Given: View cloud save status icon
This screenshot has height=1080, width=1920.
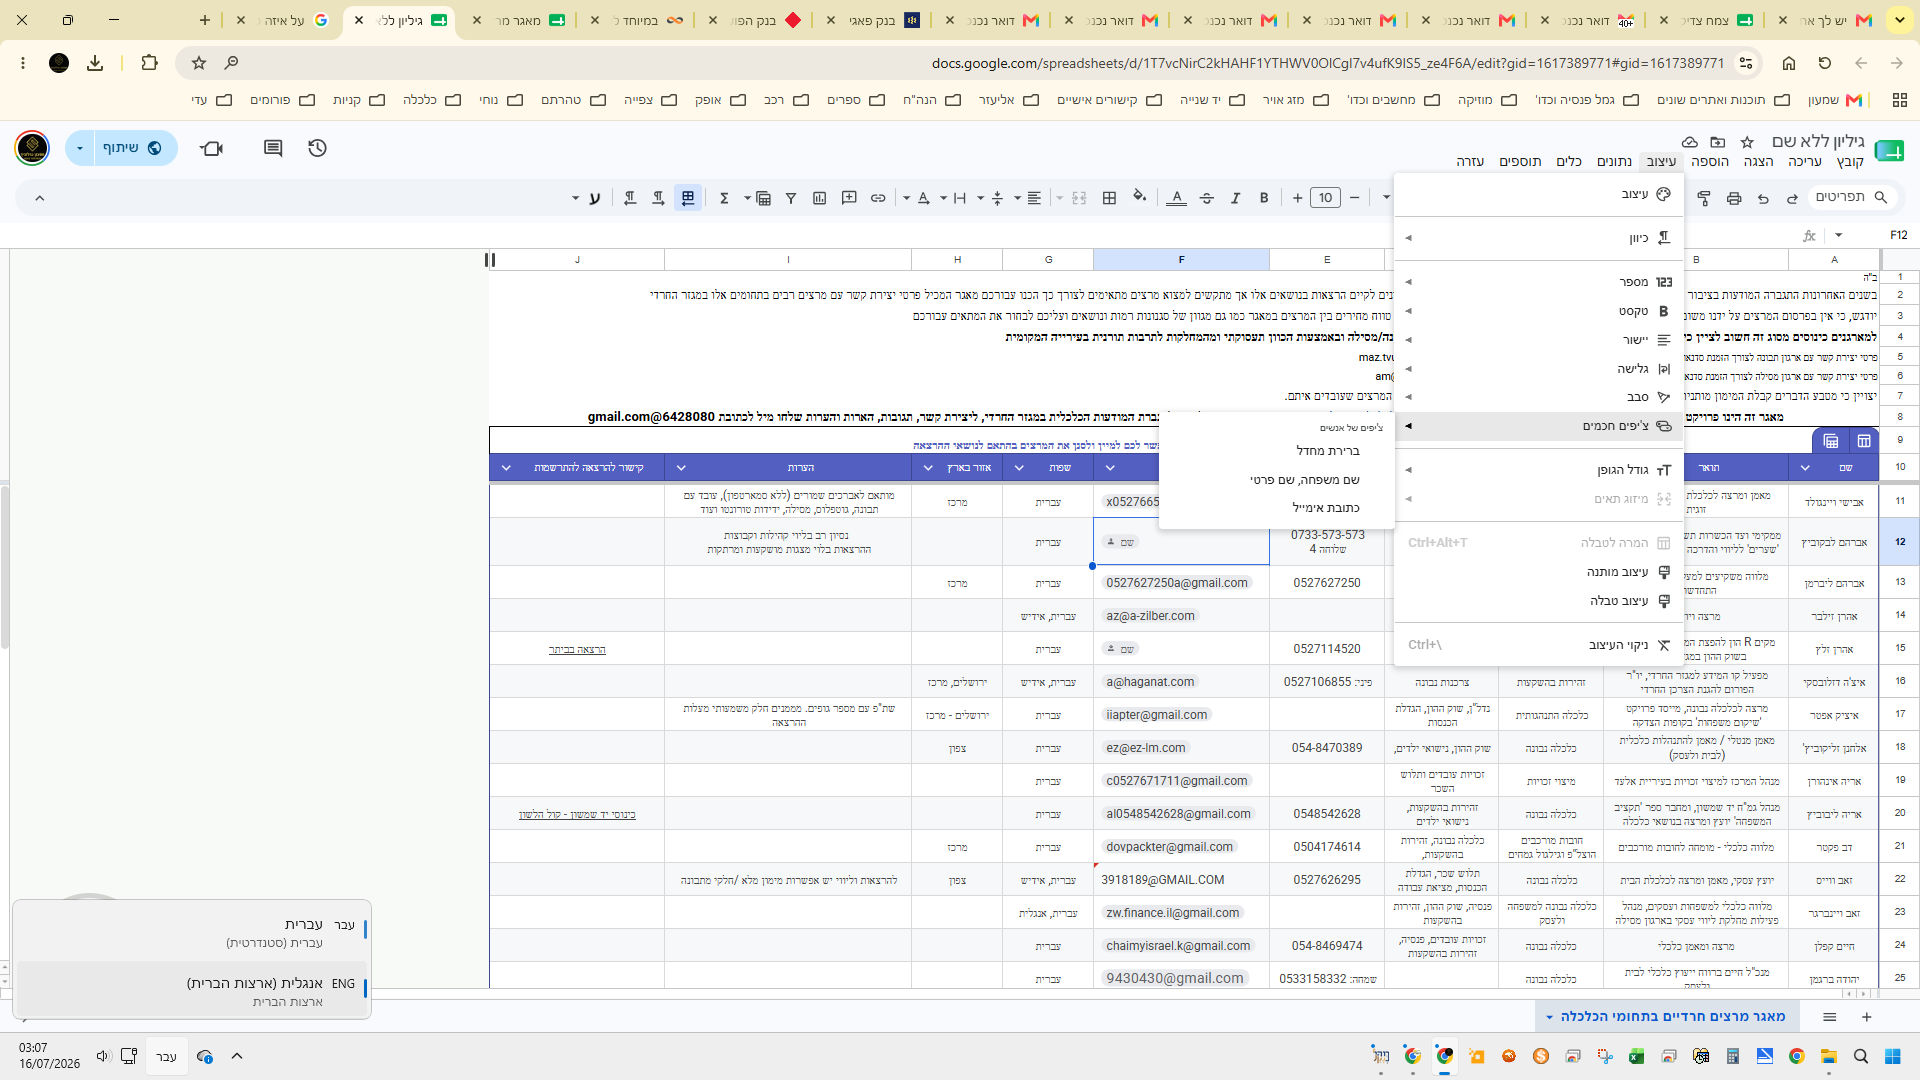Looking at the screenshot, I should point(1690,142).
